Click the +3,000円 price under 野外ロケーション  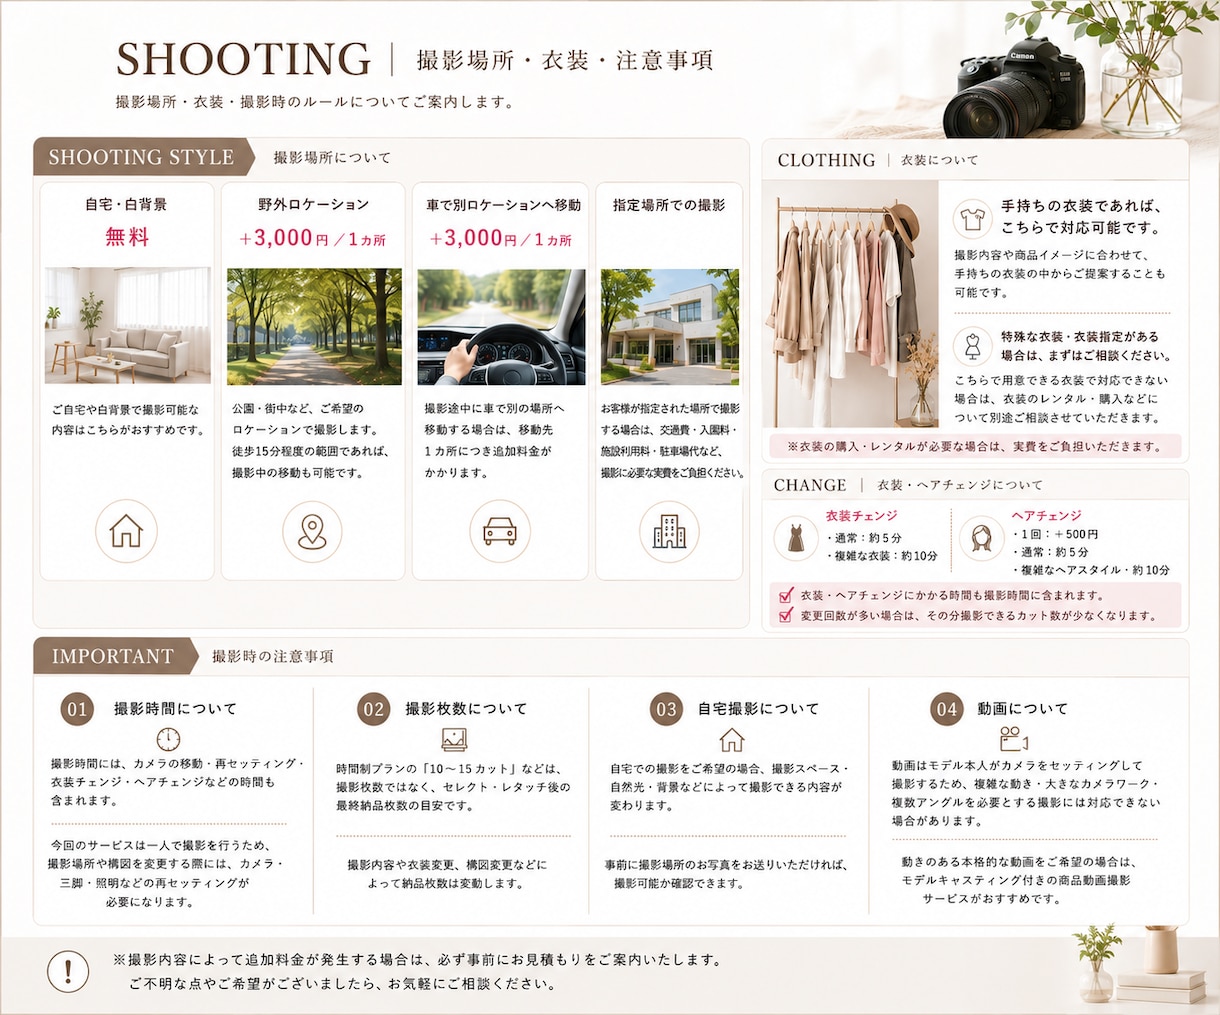click(x=312, y=239)
